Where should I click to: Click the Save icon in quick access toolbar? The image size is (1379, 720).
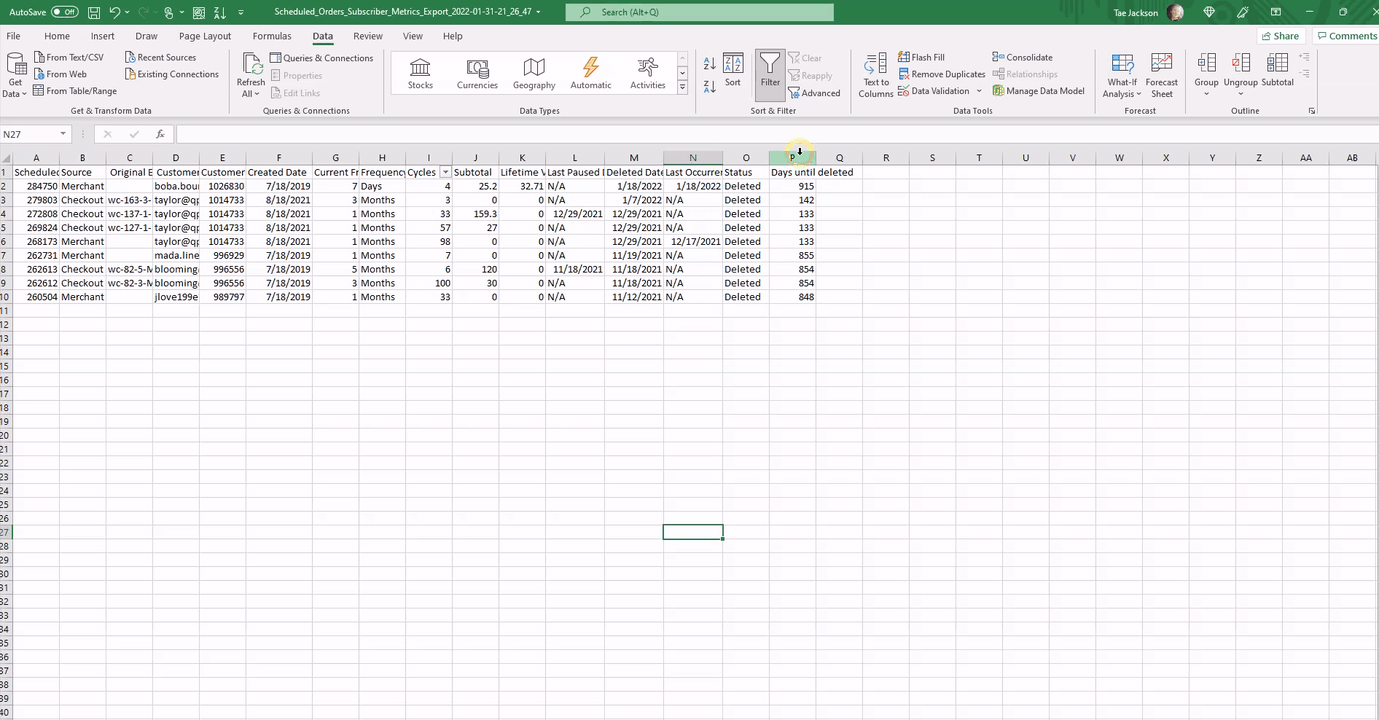pyautogui.click(x=93, y=12)
